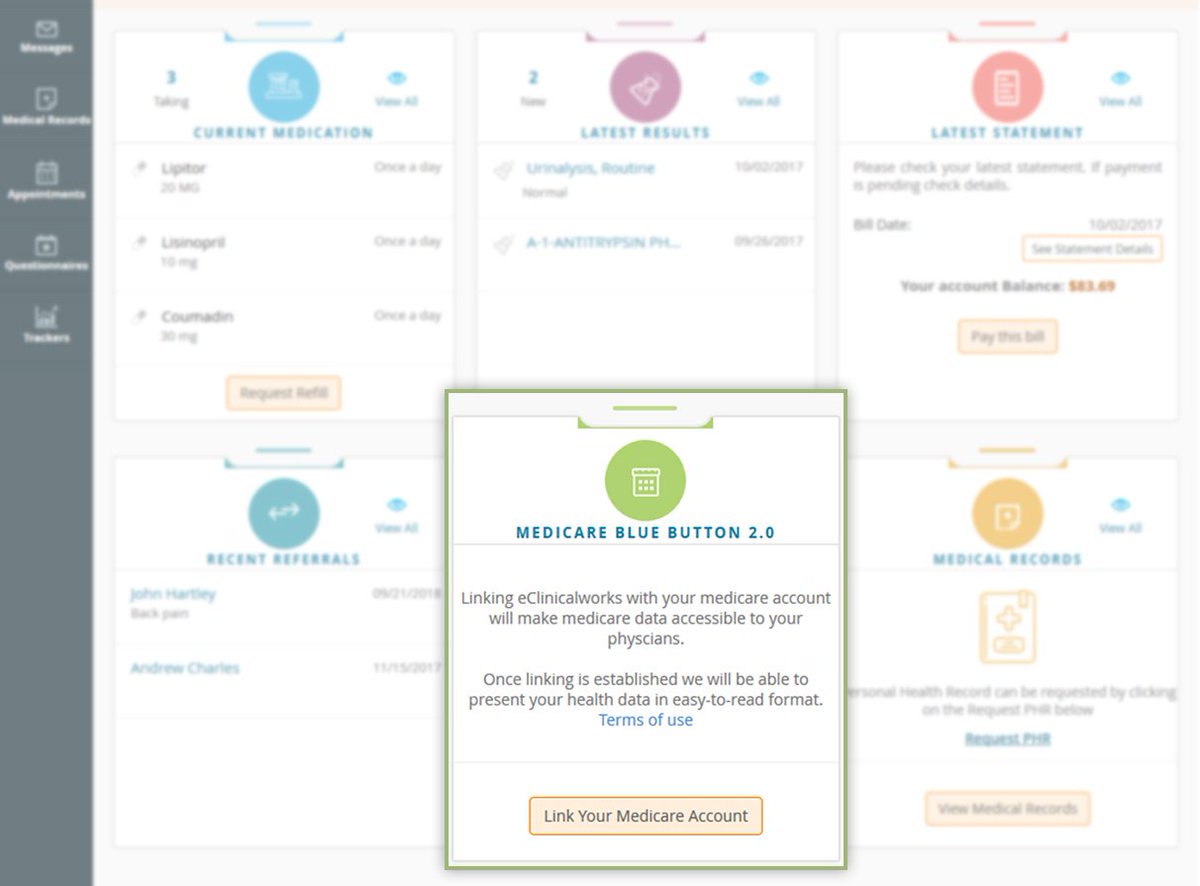
Task: View all current medications
Action: click(x=396, y=89)
